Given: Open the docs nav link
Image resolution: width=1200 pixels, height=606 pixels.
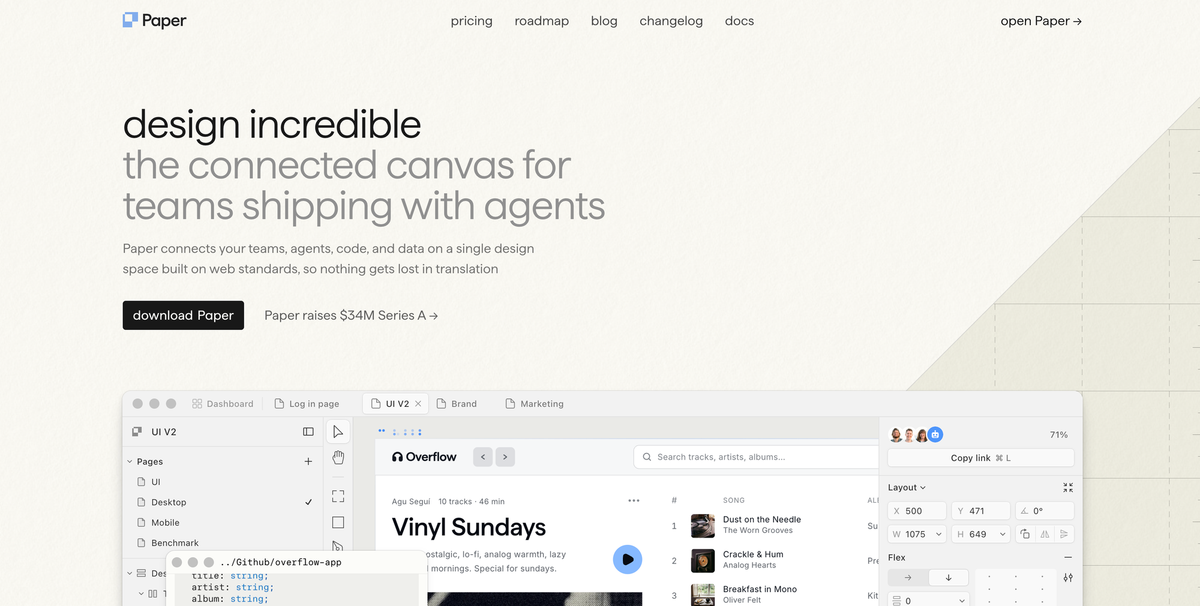Looking at the screenshot, I should pos(739,21).
